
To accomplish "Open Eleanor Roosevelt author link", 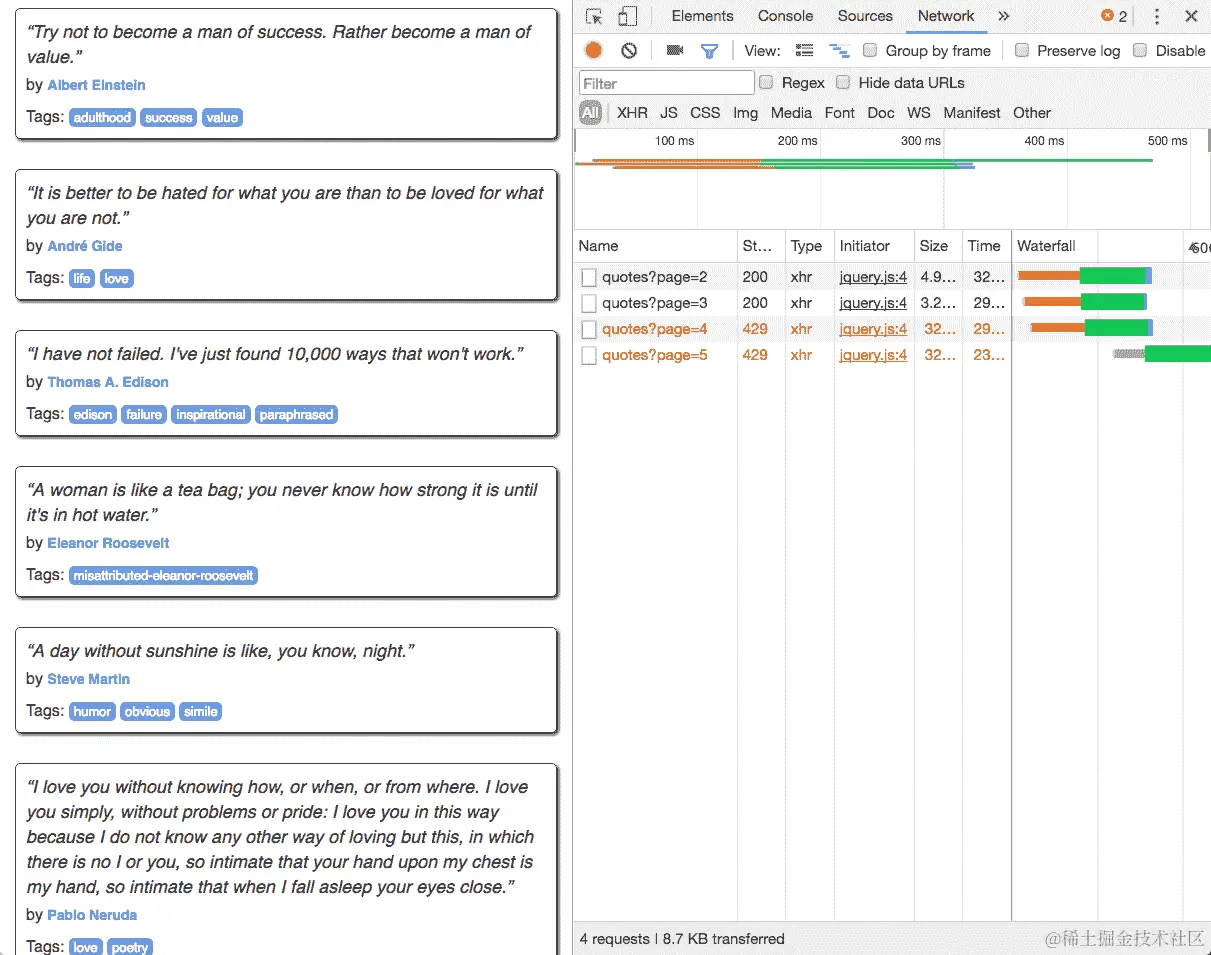I will tap(108, 543).
